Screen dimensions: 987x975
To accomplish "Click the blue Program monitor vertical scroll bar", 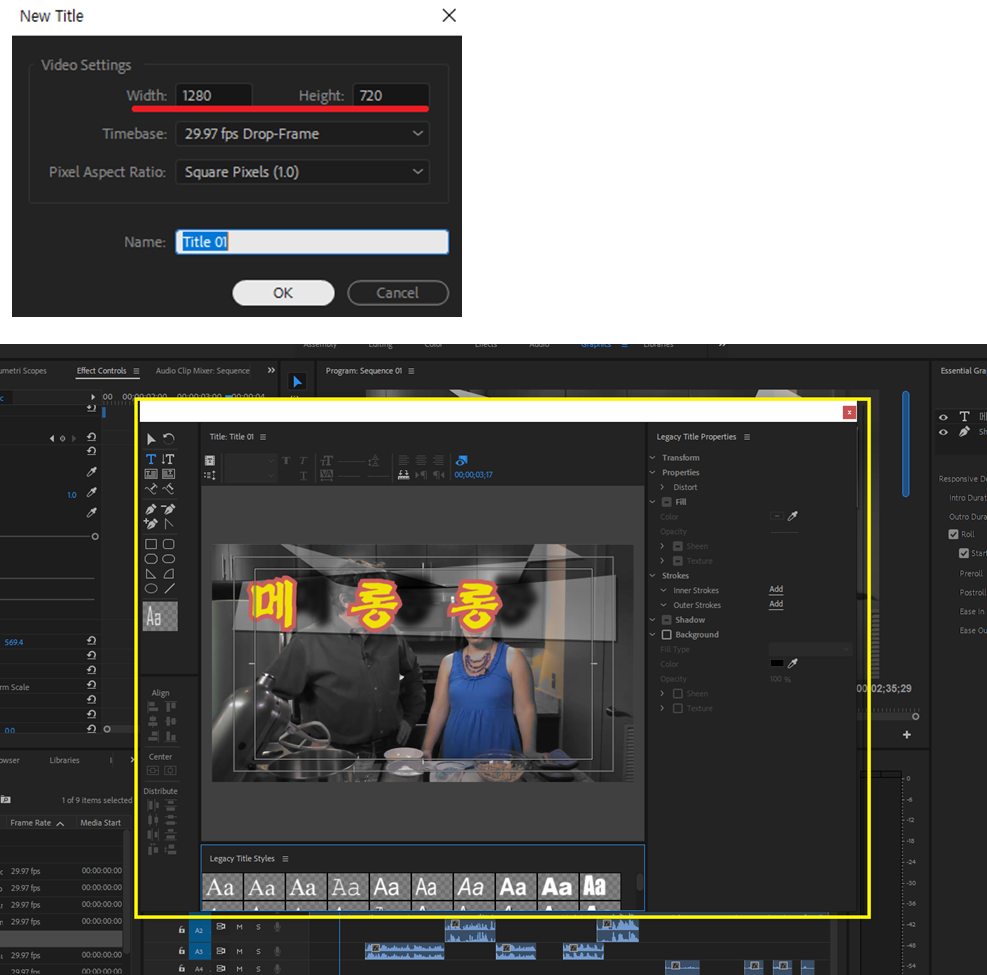I will point(906,444).
